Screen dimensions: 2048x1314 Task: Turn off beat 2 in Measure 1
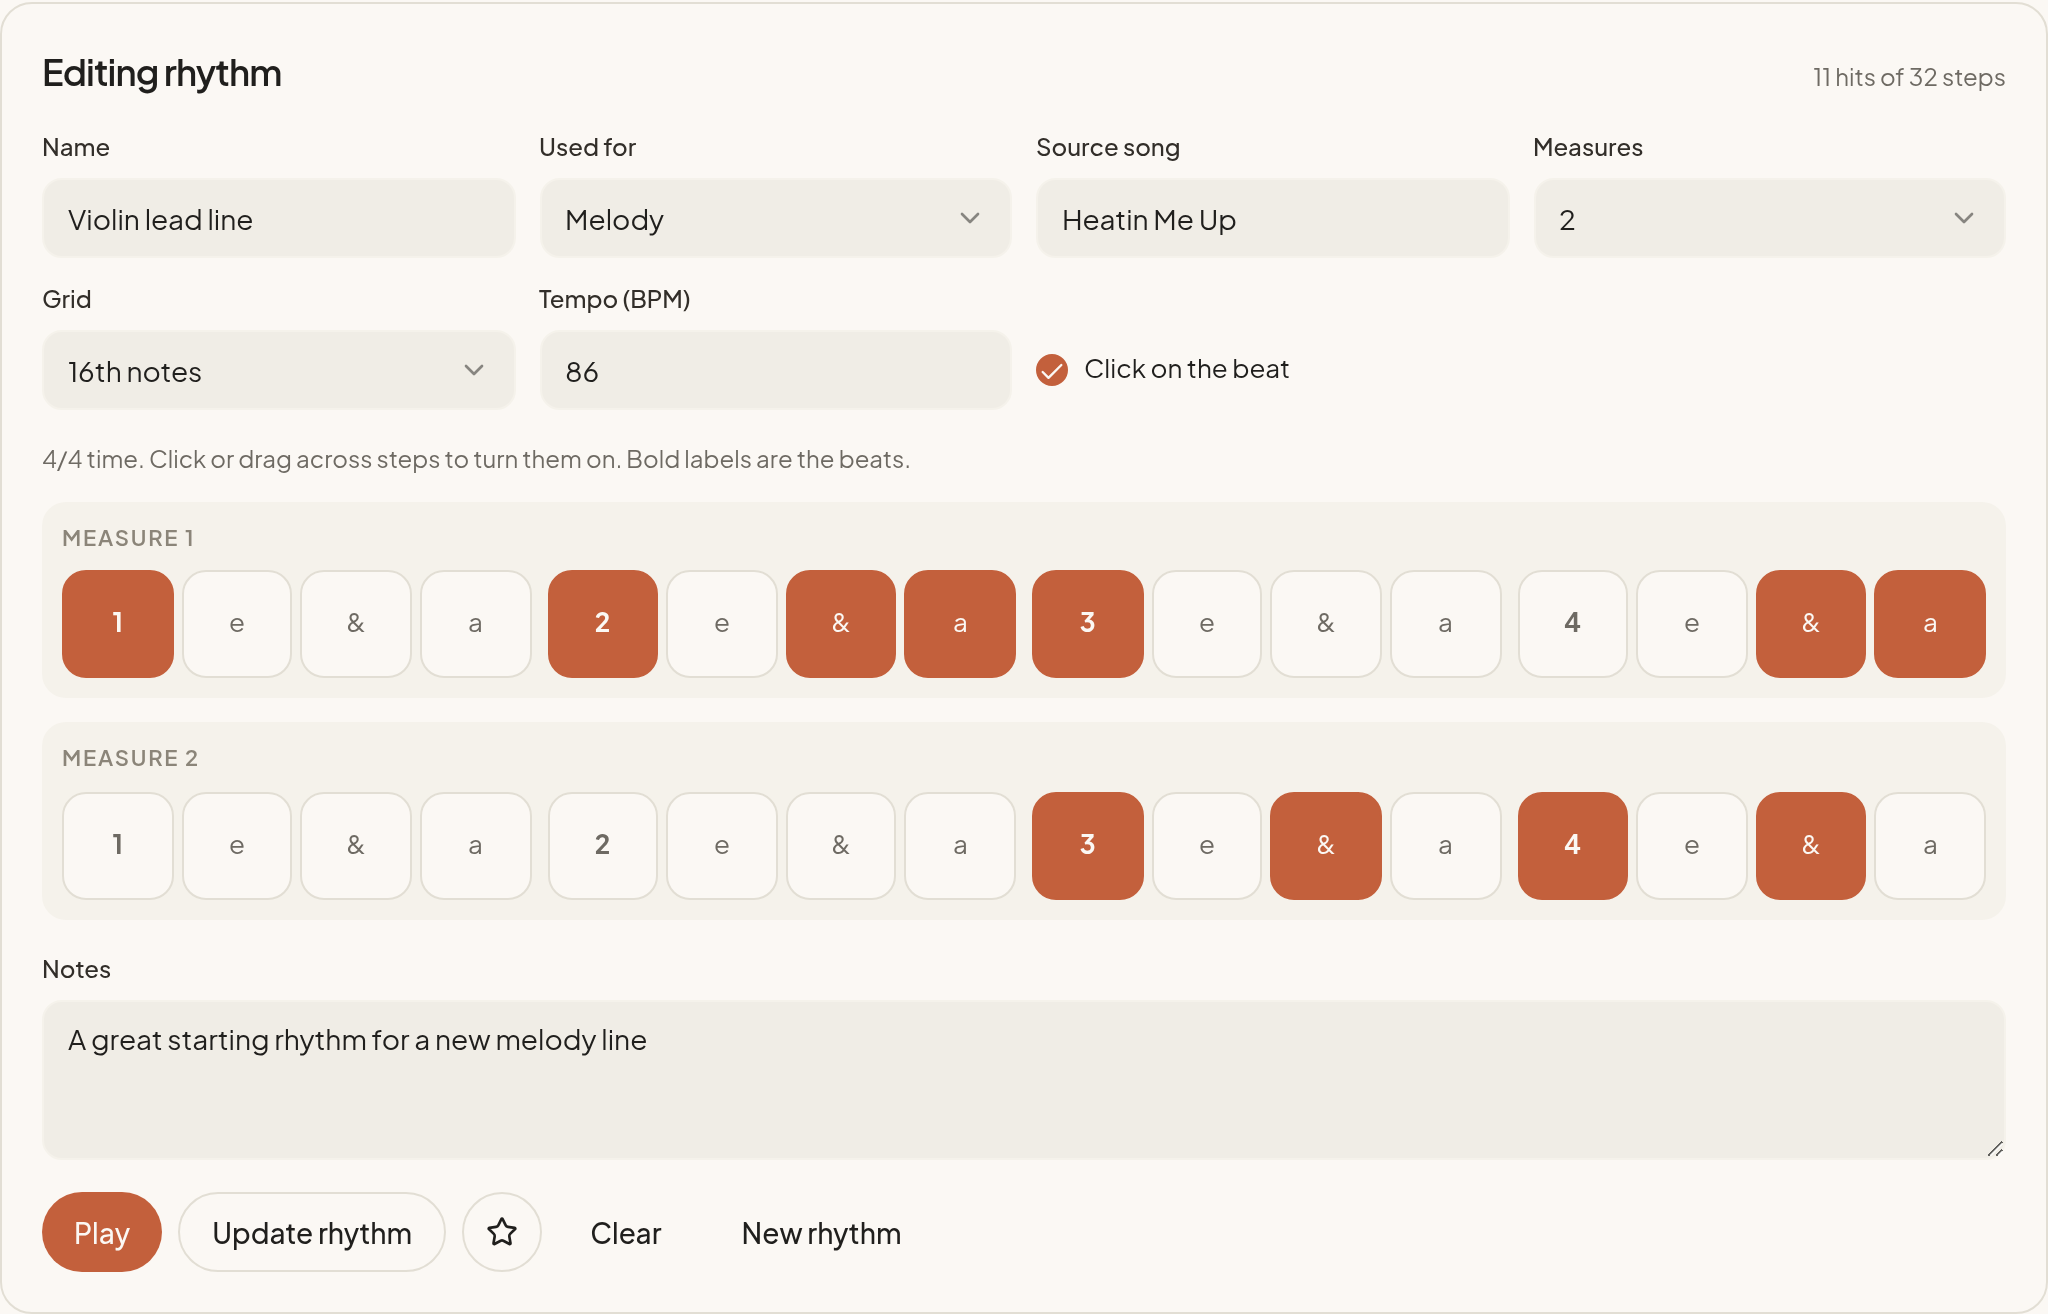(603, 624)
